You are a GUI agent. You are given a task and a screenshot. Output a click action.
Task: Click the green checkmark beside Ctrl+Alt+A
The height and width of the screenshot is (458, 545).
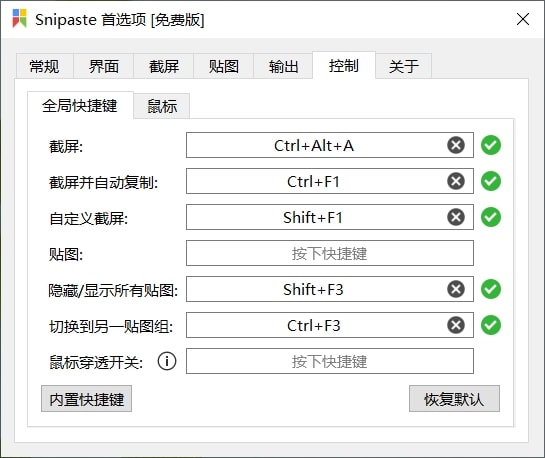tap(491, 145)
